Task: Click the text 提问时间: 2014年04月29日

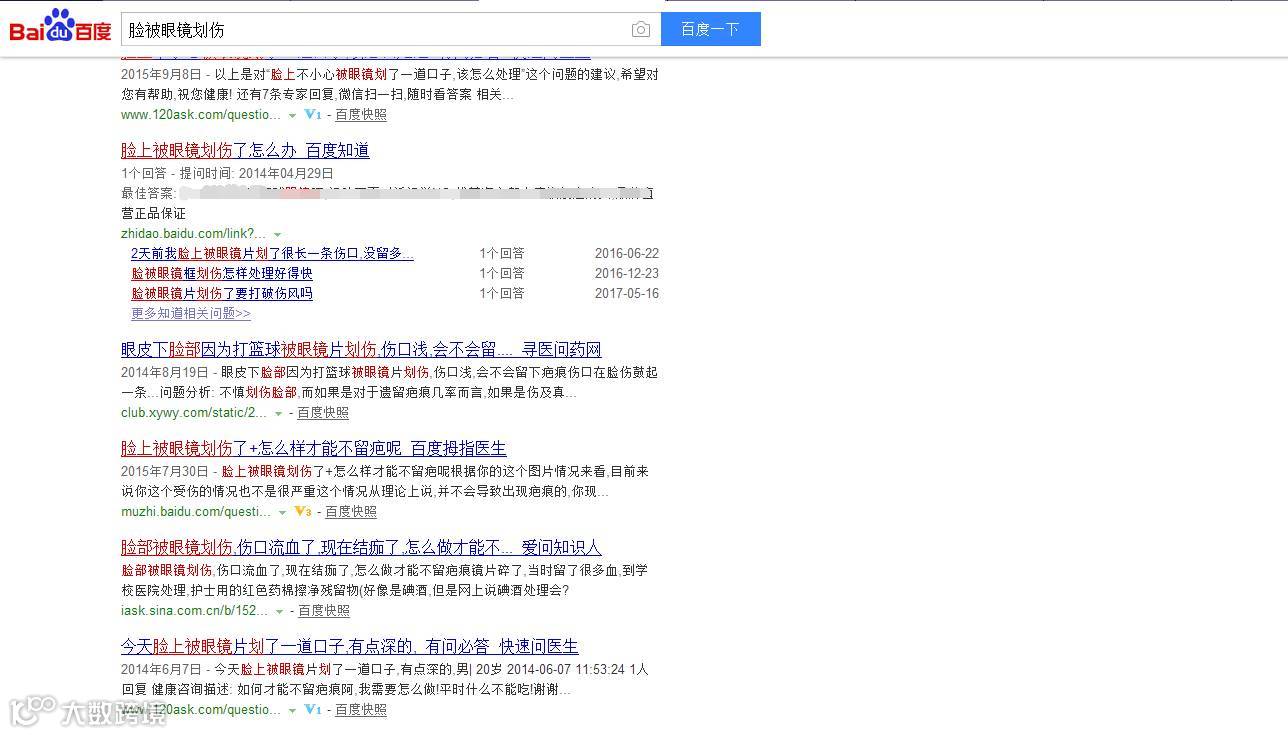Action: tap(257, 173)
